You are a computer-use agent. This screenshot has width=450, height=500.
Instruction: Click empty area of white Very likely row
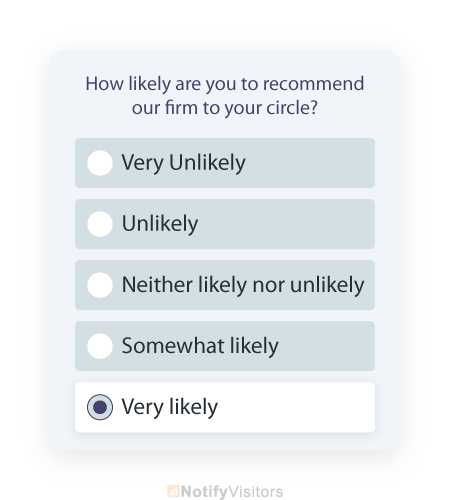coord(297,407)
